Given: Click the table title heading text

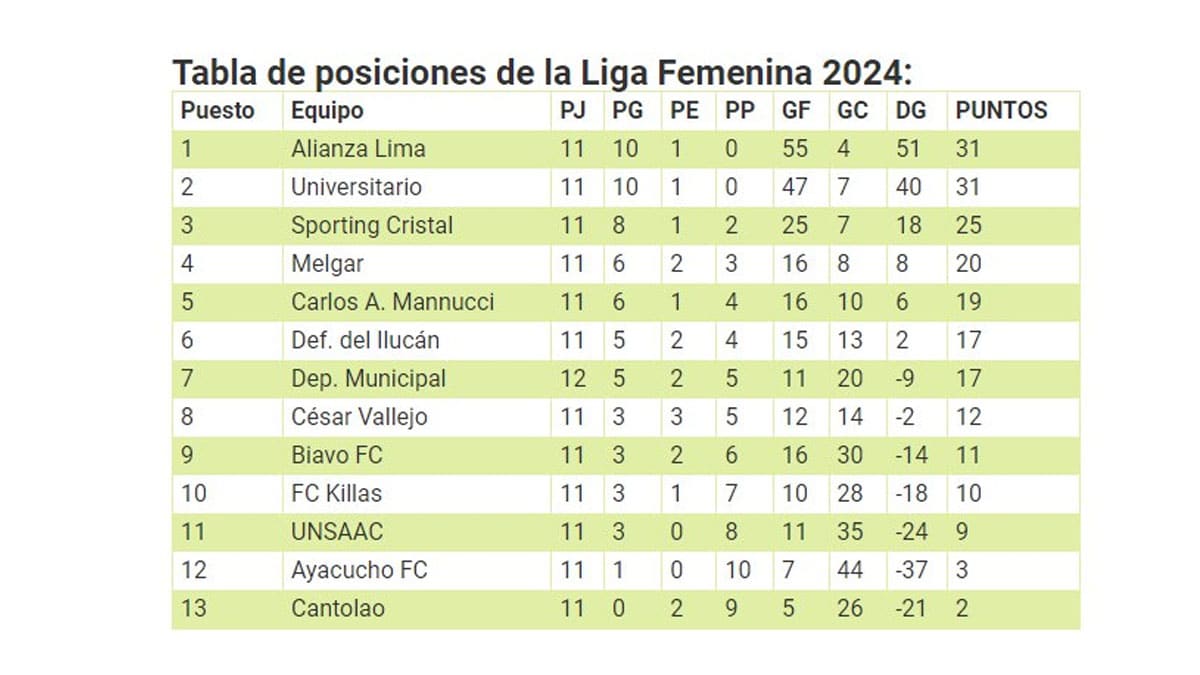Looking at the screenshot, I should coord(543,73).
